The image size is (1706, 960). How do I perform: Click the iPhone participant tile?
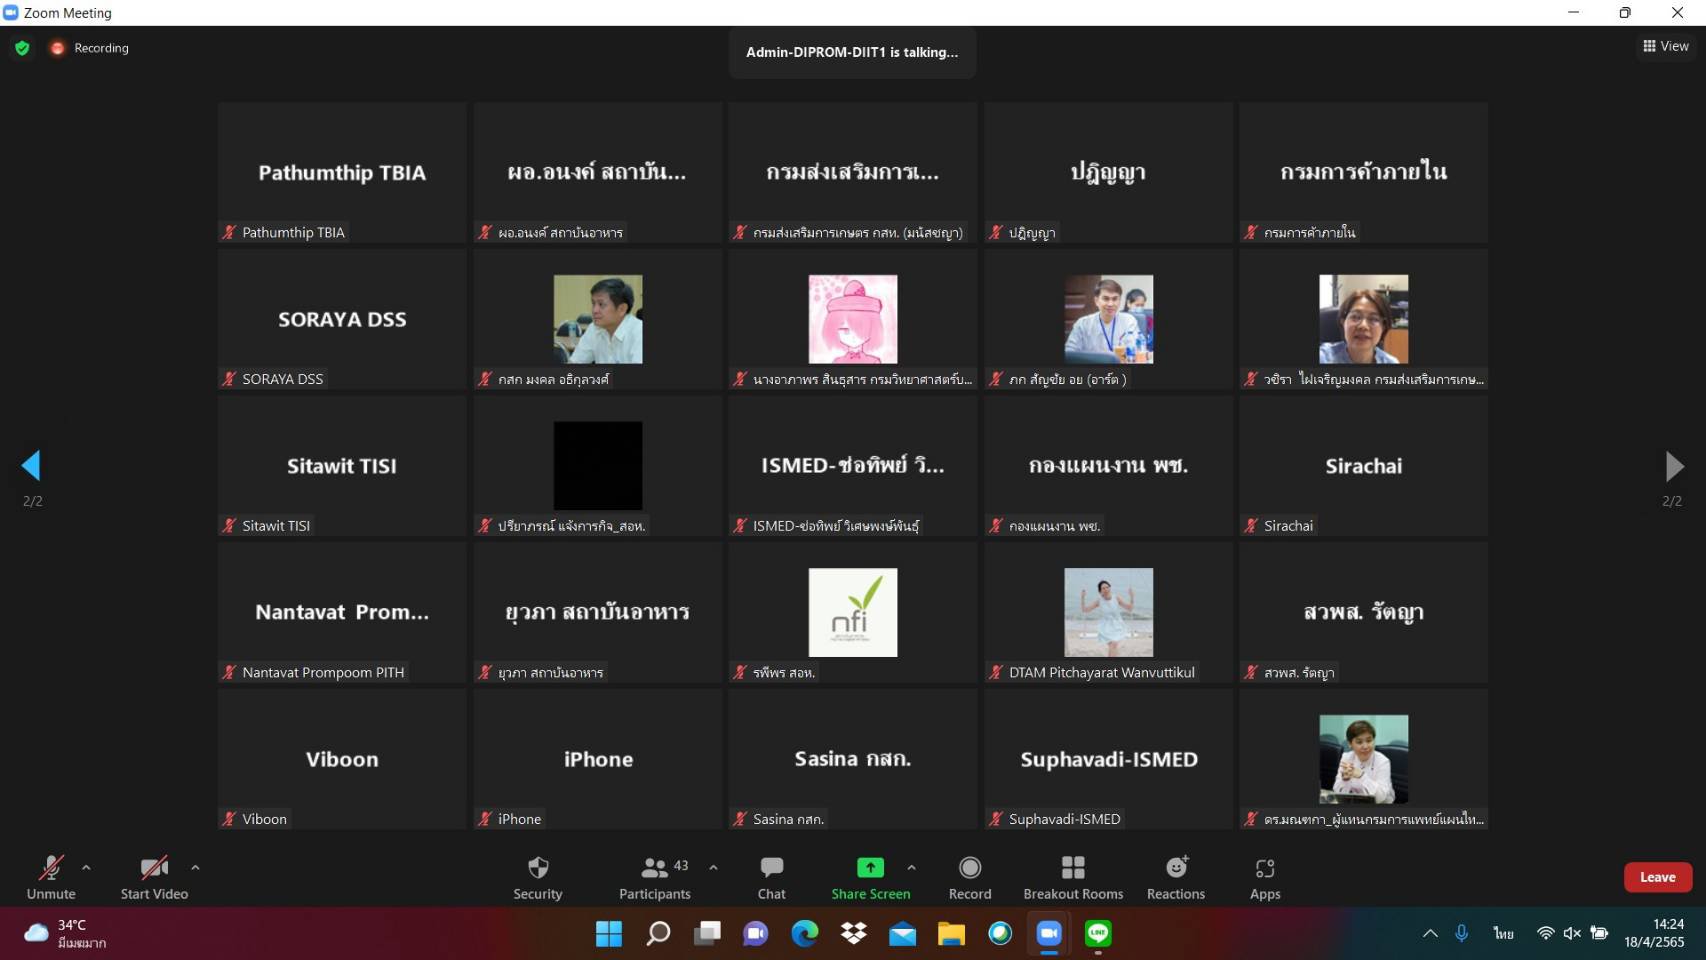pos(598,759)
